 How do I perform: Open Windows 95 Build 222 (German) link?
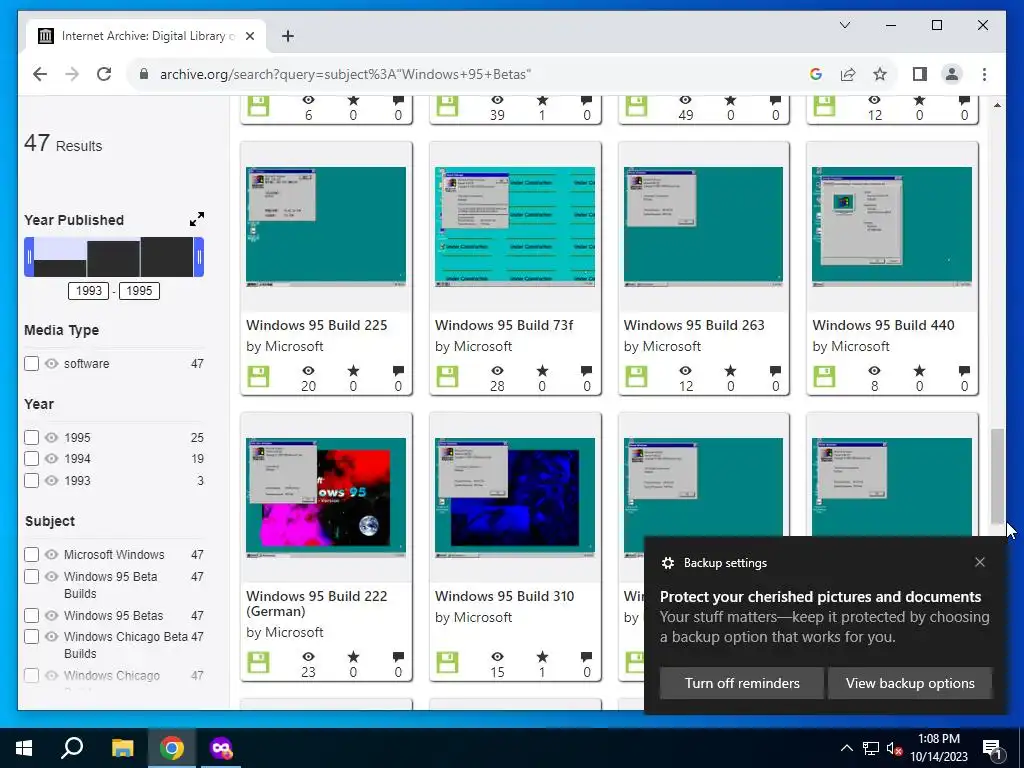pos(317,603)
